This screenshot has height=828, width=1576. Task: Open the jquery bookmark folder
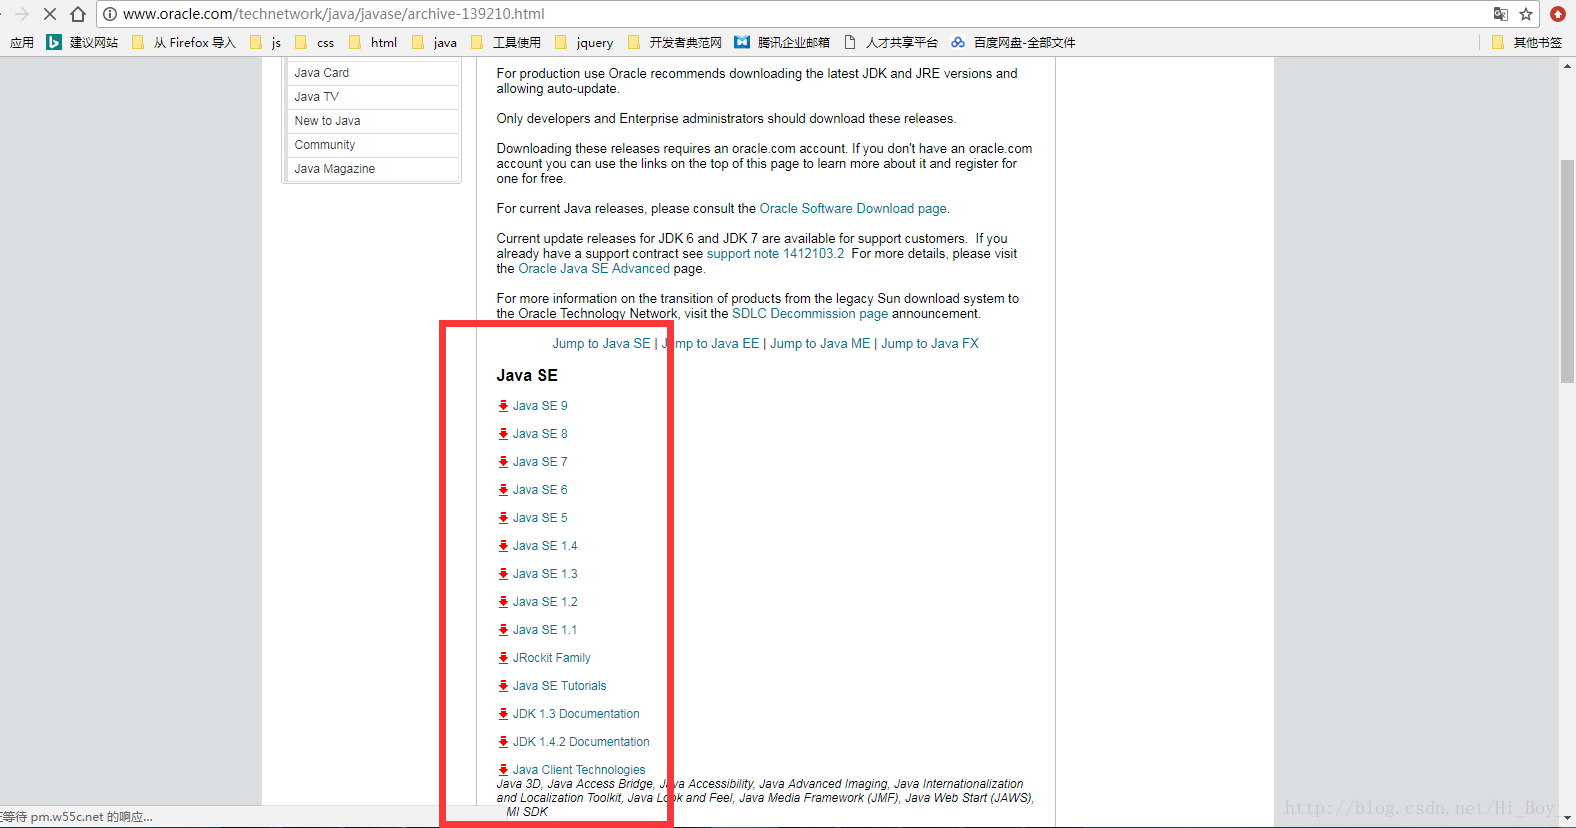pyautogui.click(x=584, y=42)
